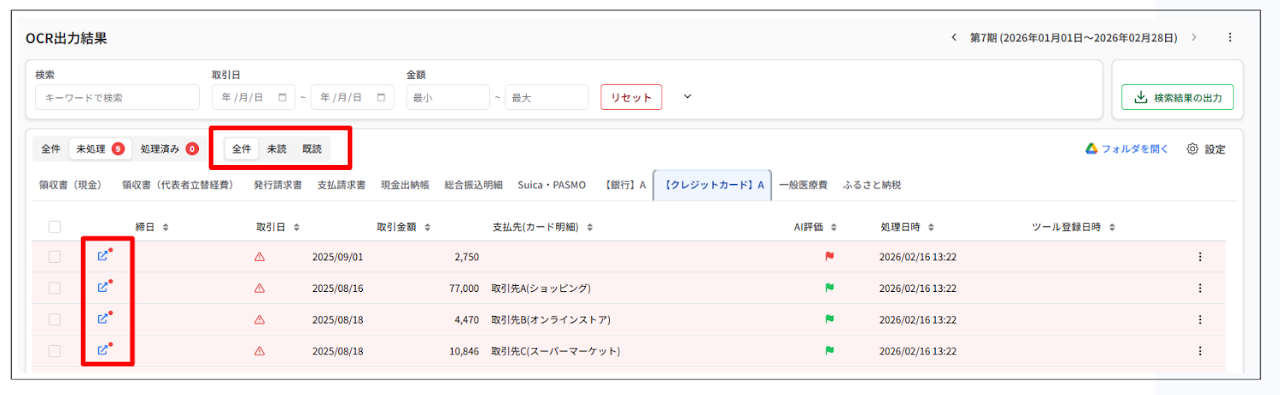This screenshot has width=1280, height=395.
Task: Click Google Drive icon beside フォルダを開く
Action: pos(1092,149)
